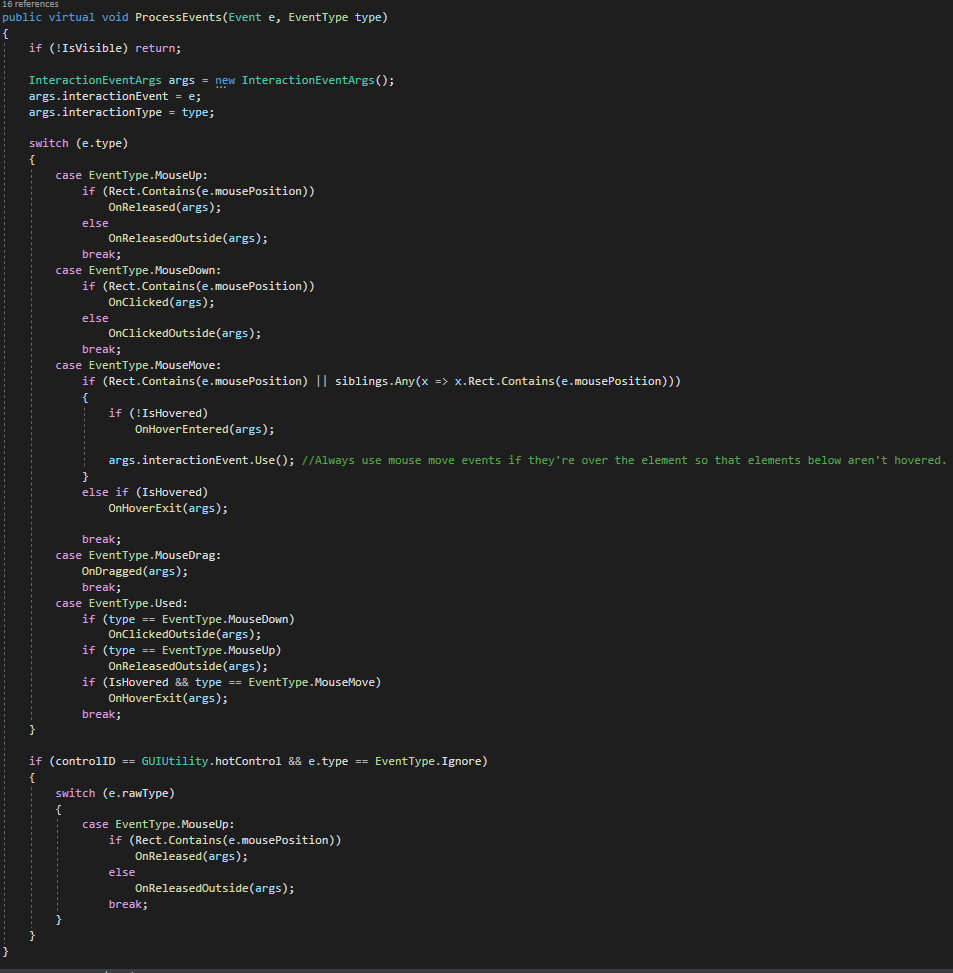953x973 pixels.
Task: Click the 'else if (IsHovered)' line
Action: pos(145,492)
